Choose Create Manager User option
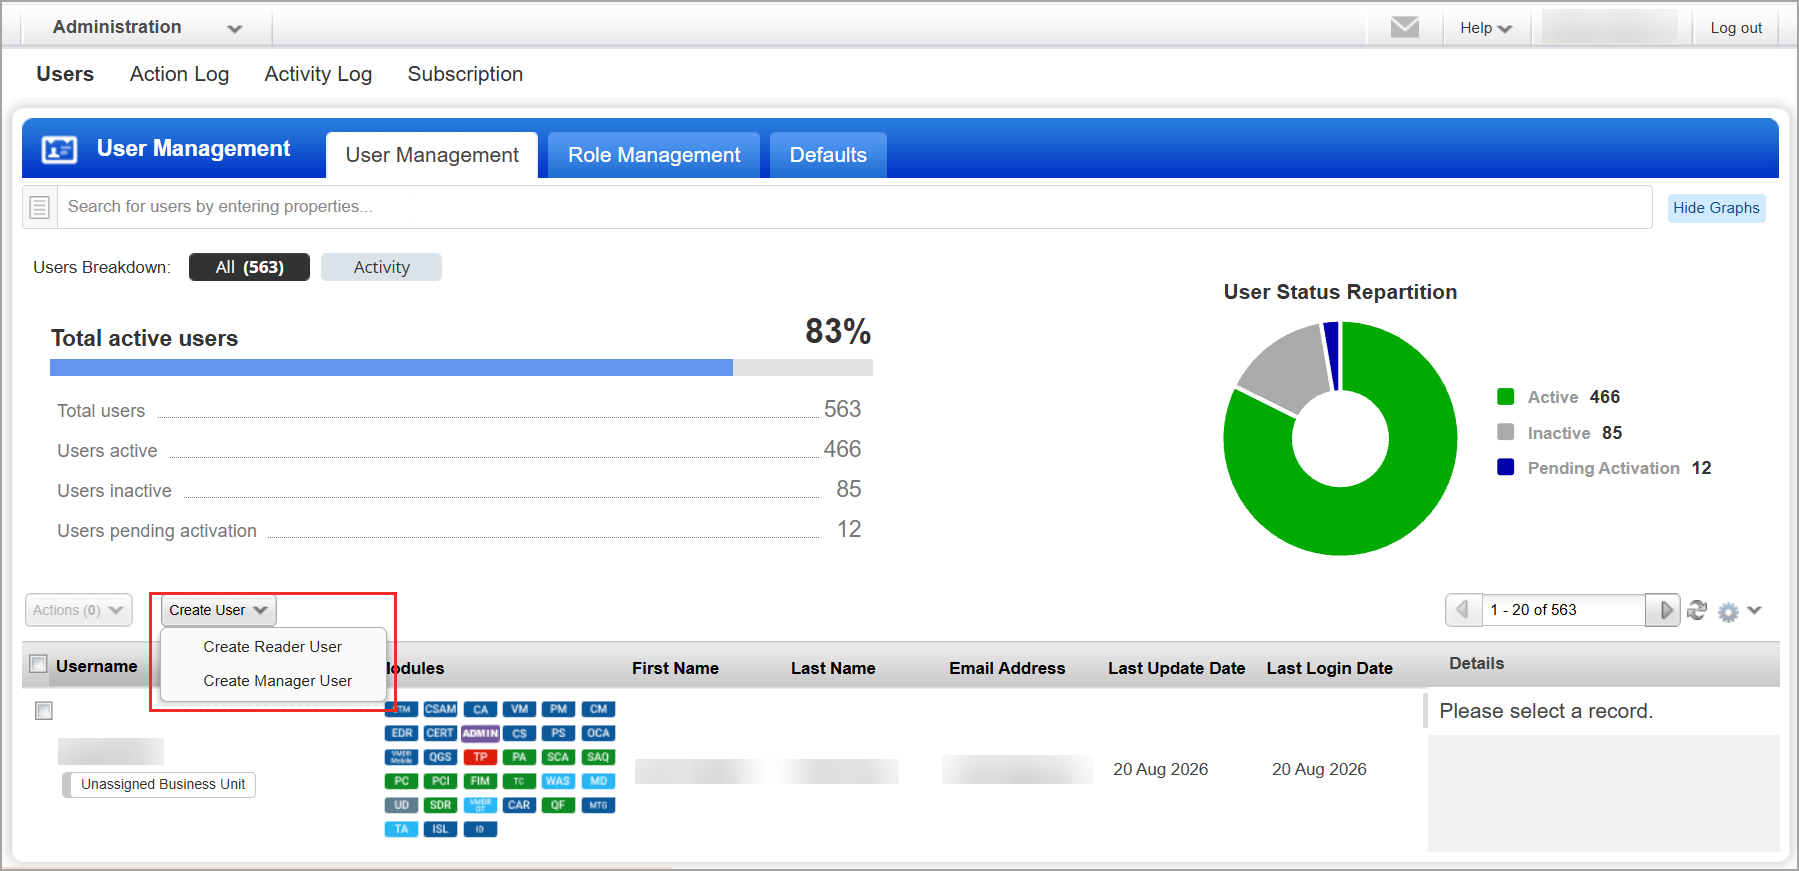 coord(277,681)
